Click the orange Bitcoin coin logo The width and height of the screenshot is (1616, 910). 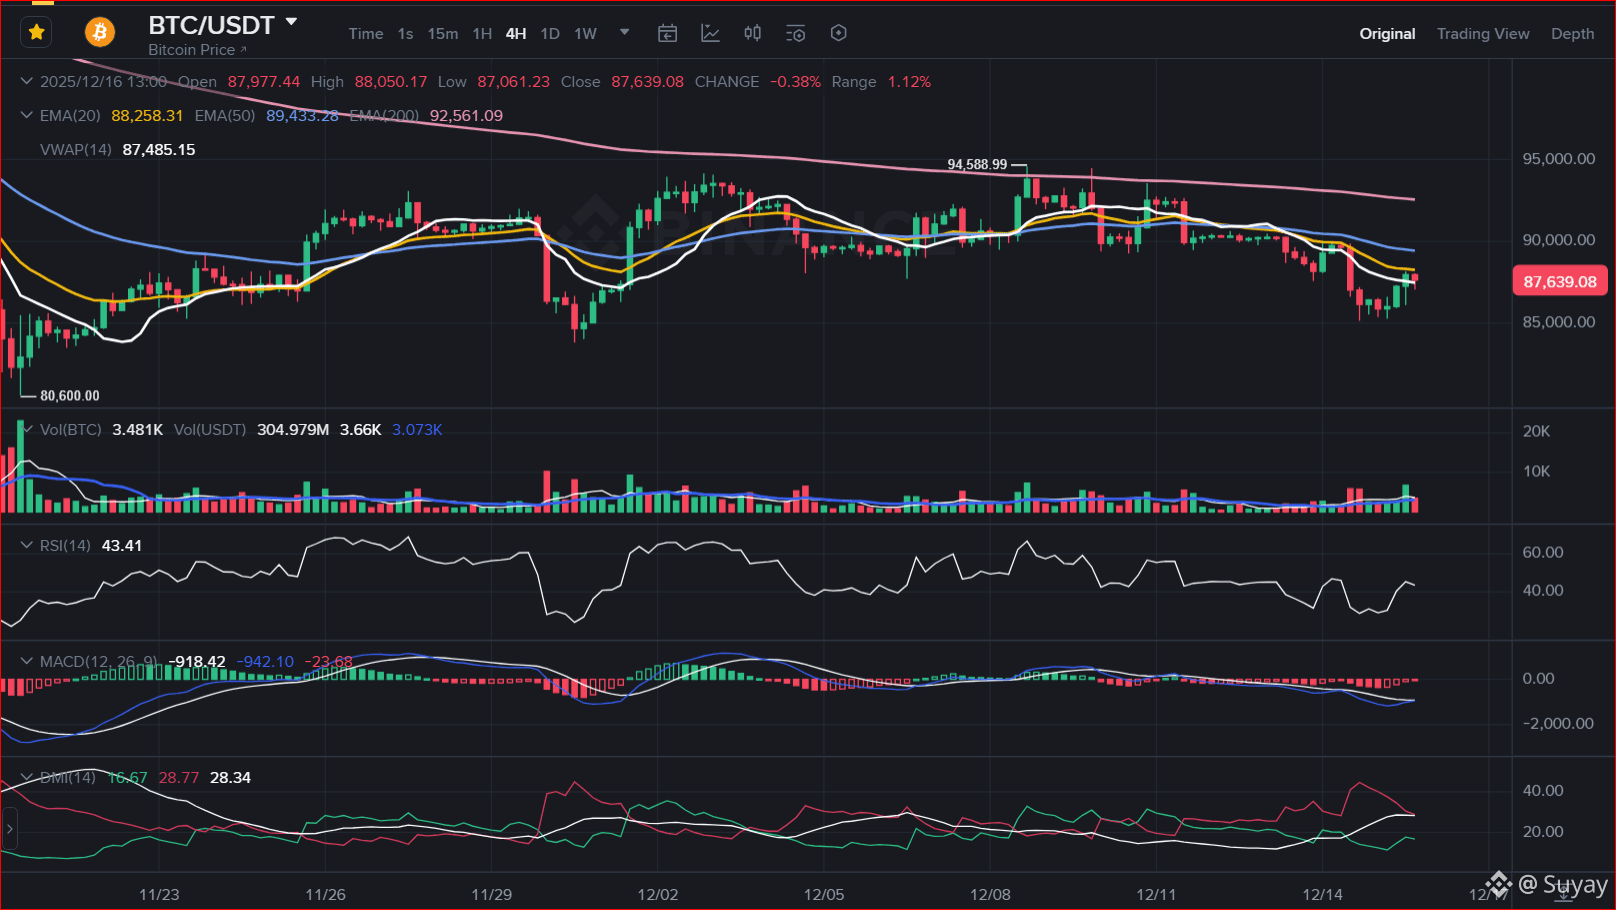pos(99,33)
